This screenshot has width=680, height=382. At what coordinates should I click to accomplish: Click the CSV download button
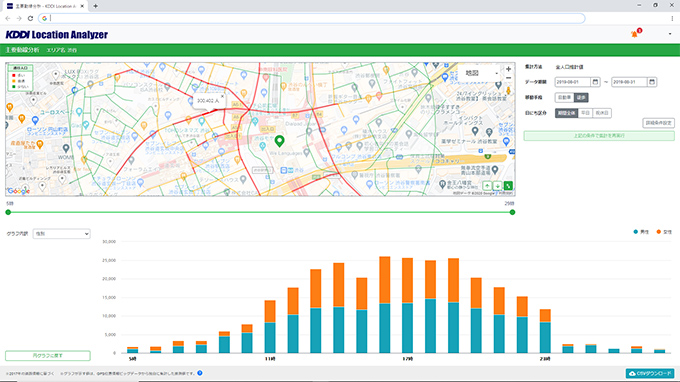point(650,373)
